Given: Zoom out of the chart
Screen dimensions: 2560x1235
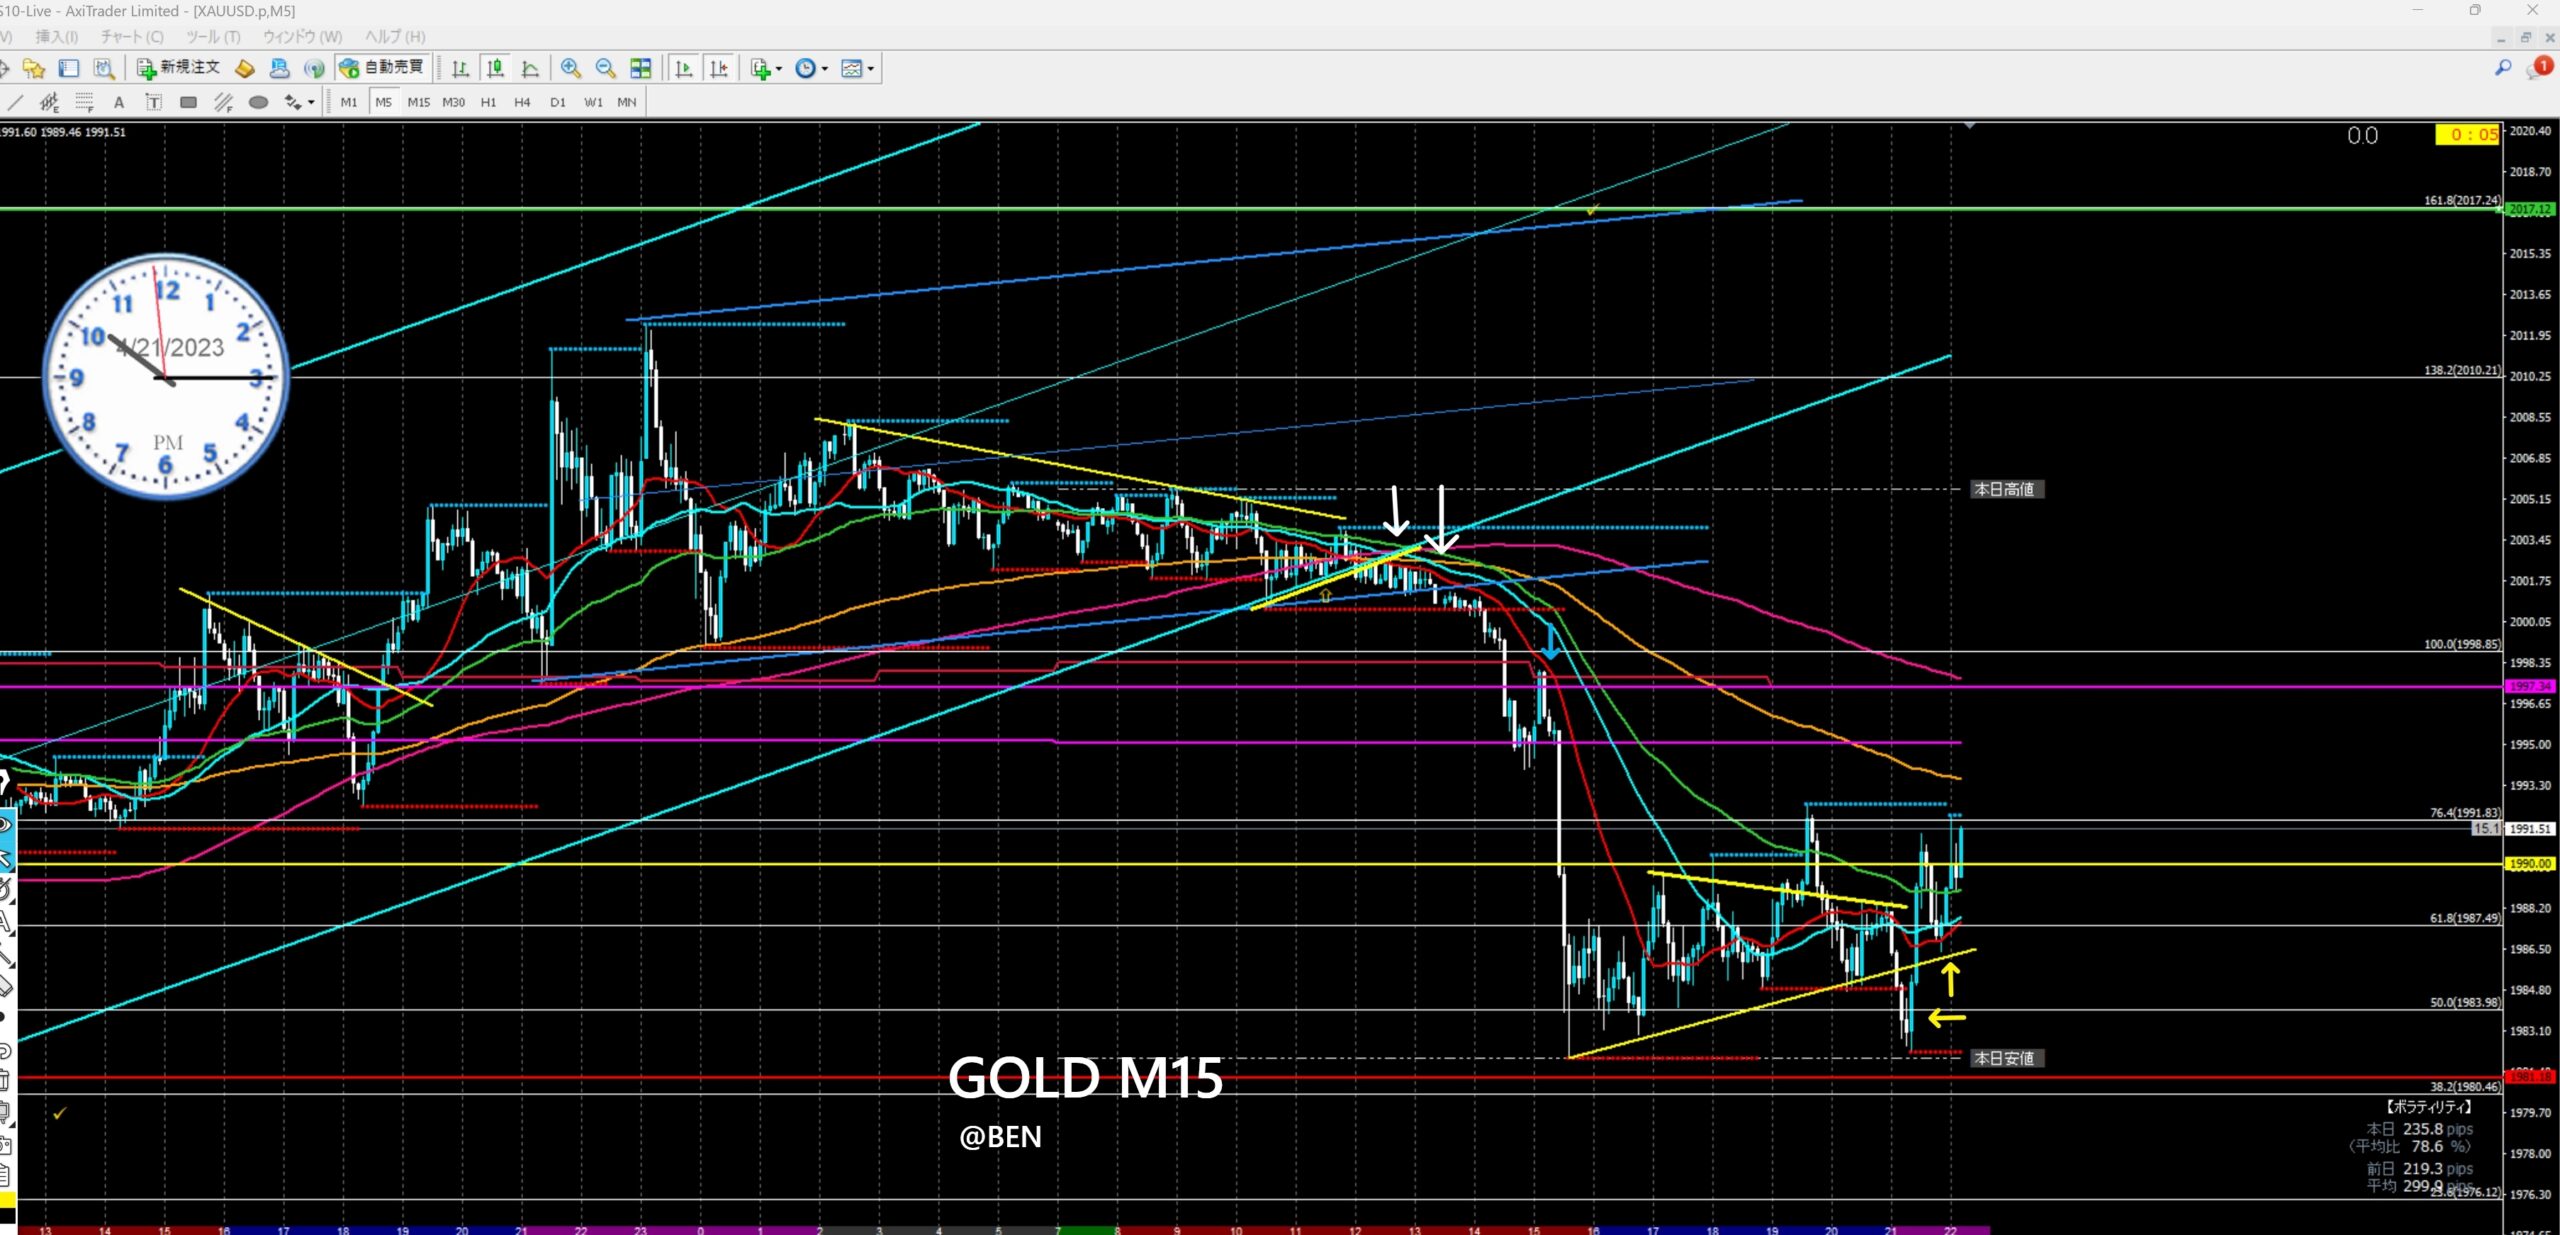Looking at the screenshot, I should tap(605, 68).
